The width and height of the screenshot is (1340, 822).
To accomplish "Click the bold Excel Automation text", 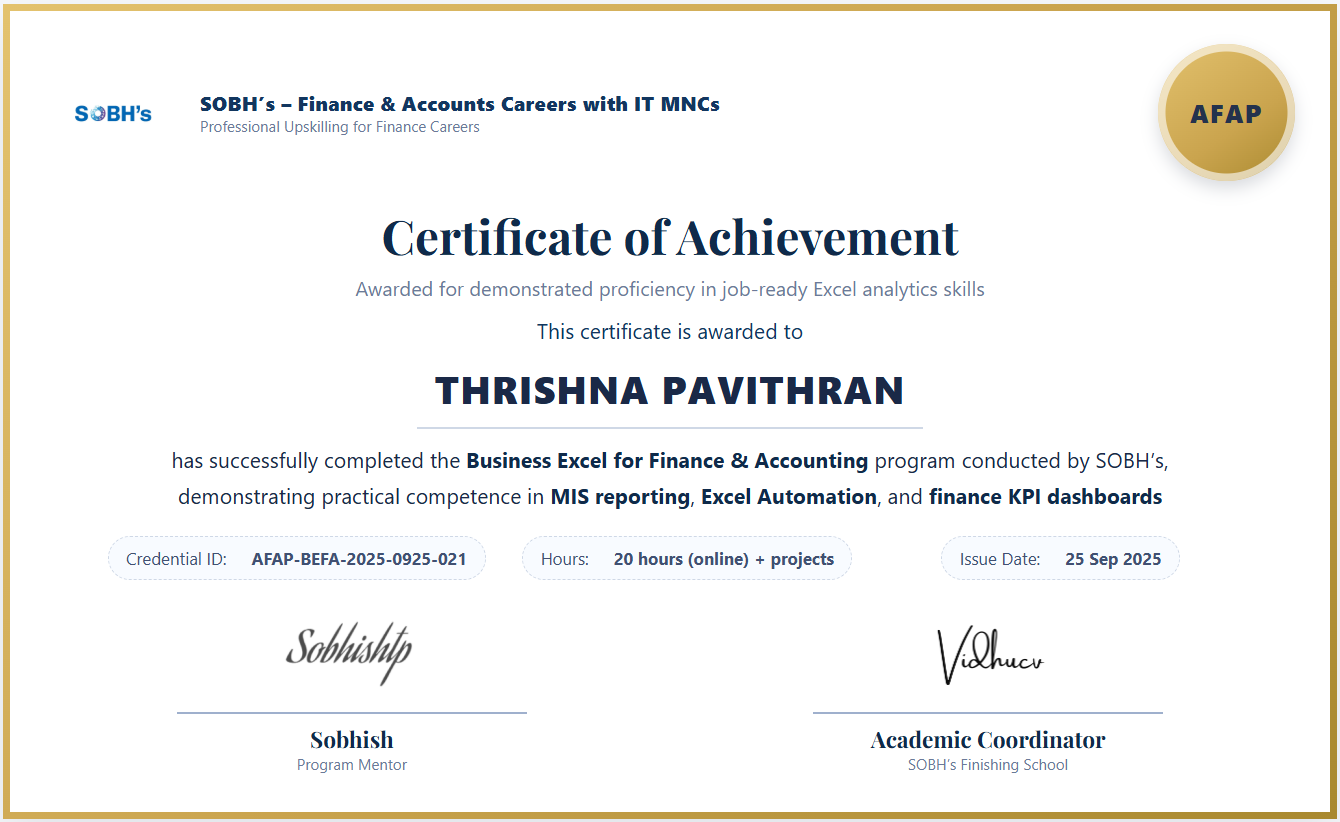I will coord(788,497).
